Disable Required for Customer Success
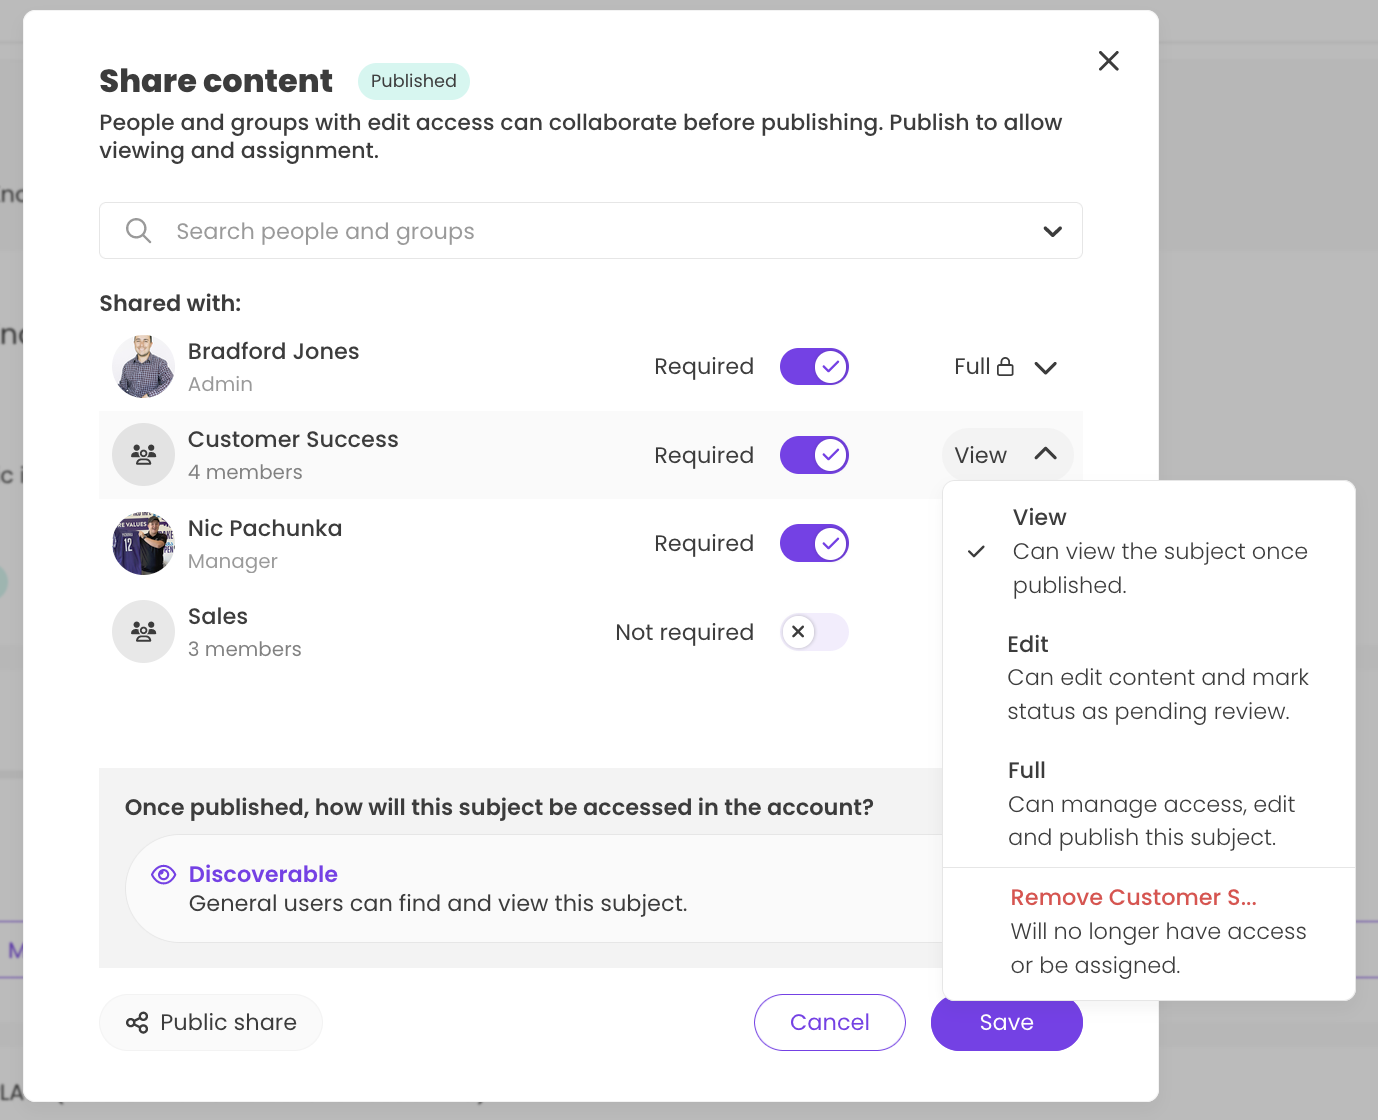The image size is (1378, 1120). pos(814,455)
